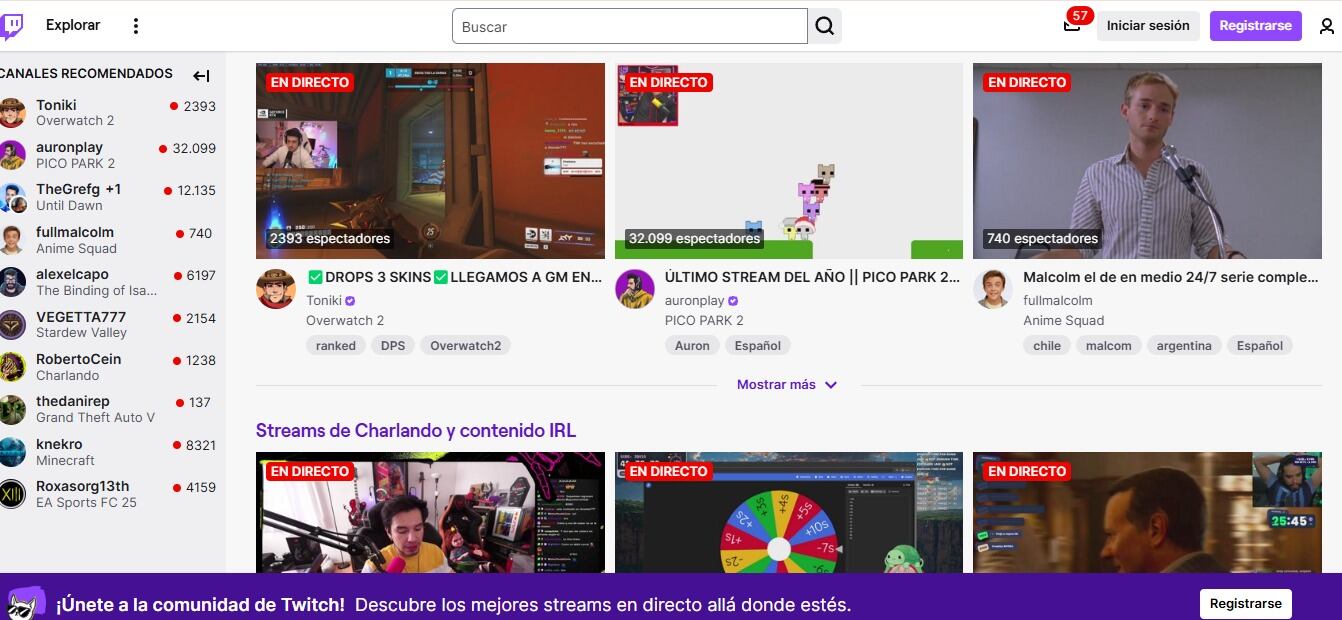Open the three-dot more options menu
The height and width of the screenshot is (620, 1342).
(x=136, y=26)
